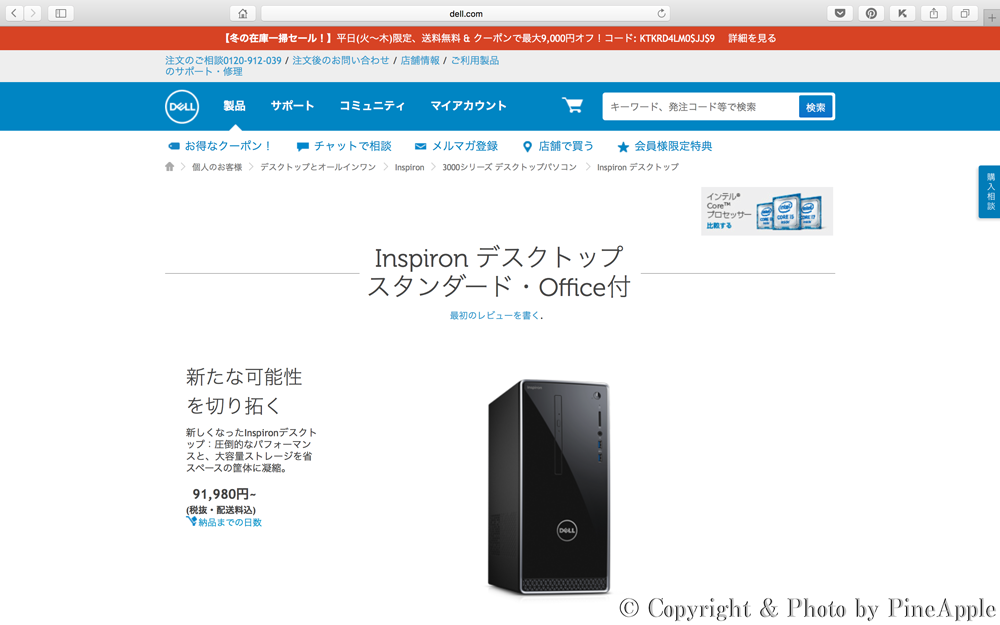Open the Pocket extension icon

840,13
